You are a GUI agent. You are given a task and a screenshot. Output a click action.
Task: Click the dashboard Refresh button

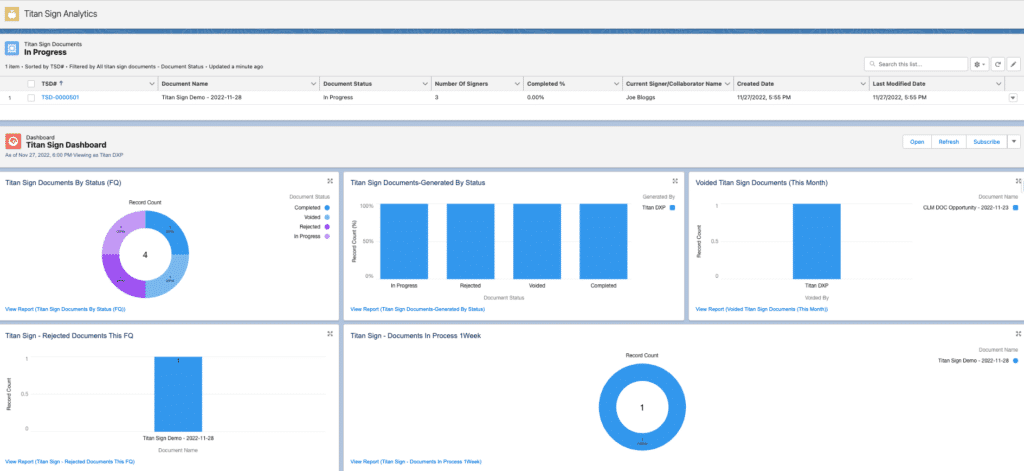point(948,142)
